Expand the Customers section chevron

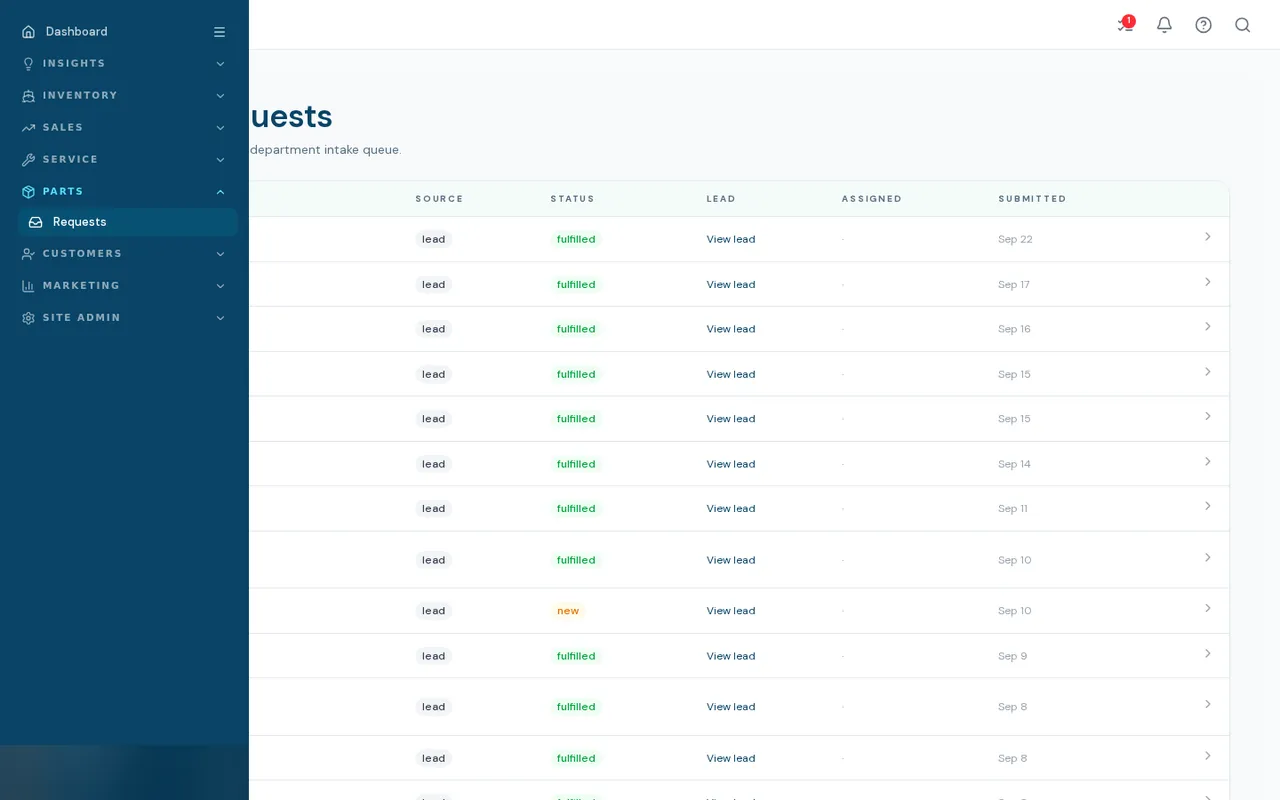pos(220,254)
